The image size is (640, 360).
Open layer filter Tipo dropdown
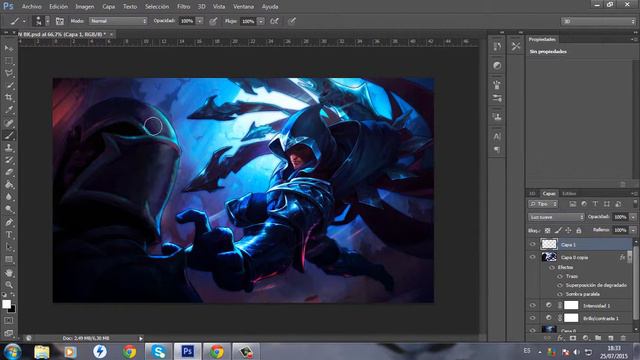543,204
